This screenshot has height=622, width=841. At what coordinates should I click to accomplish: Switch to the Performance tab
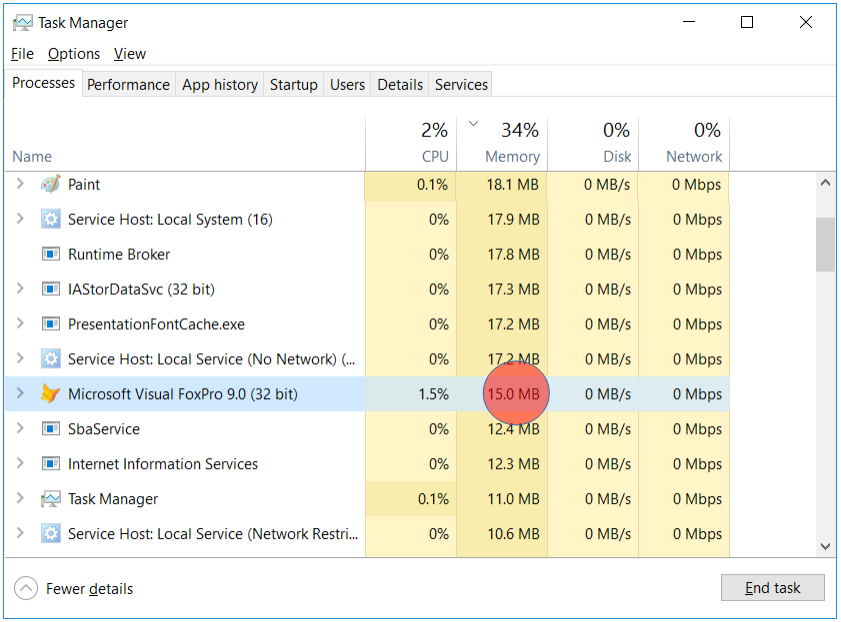(128, 85)
